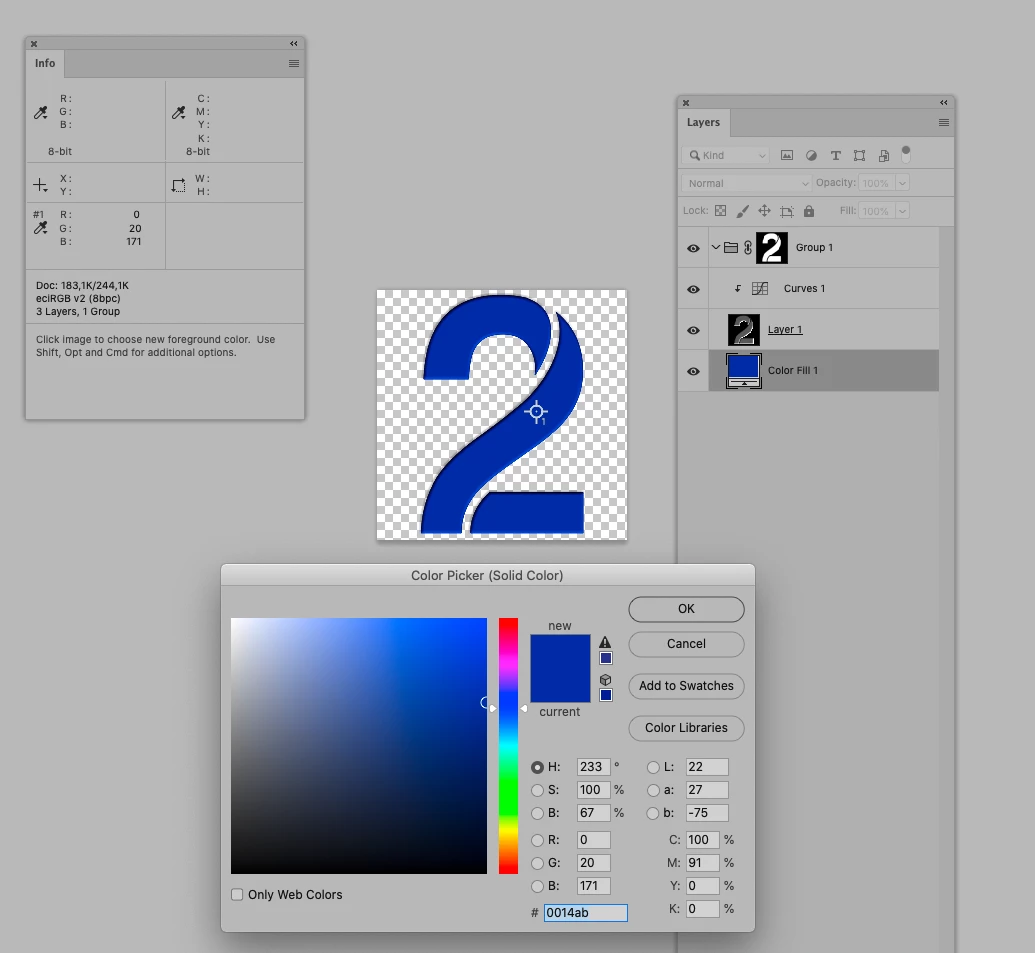Select the G green radio button

coord(537,863)
